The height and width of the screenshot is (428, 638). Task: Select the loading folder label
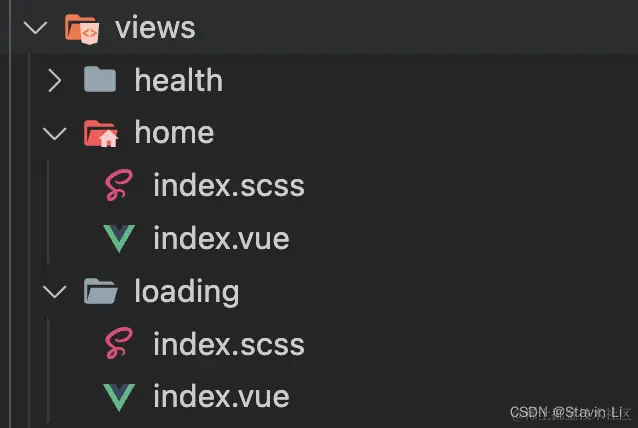(187, 292)
